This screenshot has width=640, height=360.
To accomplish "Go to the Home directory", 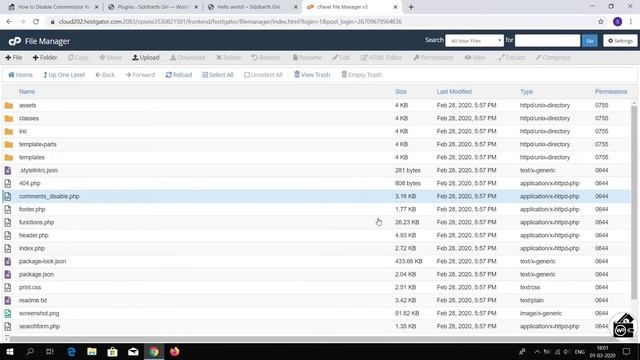I will click(x=20, y=75).
